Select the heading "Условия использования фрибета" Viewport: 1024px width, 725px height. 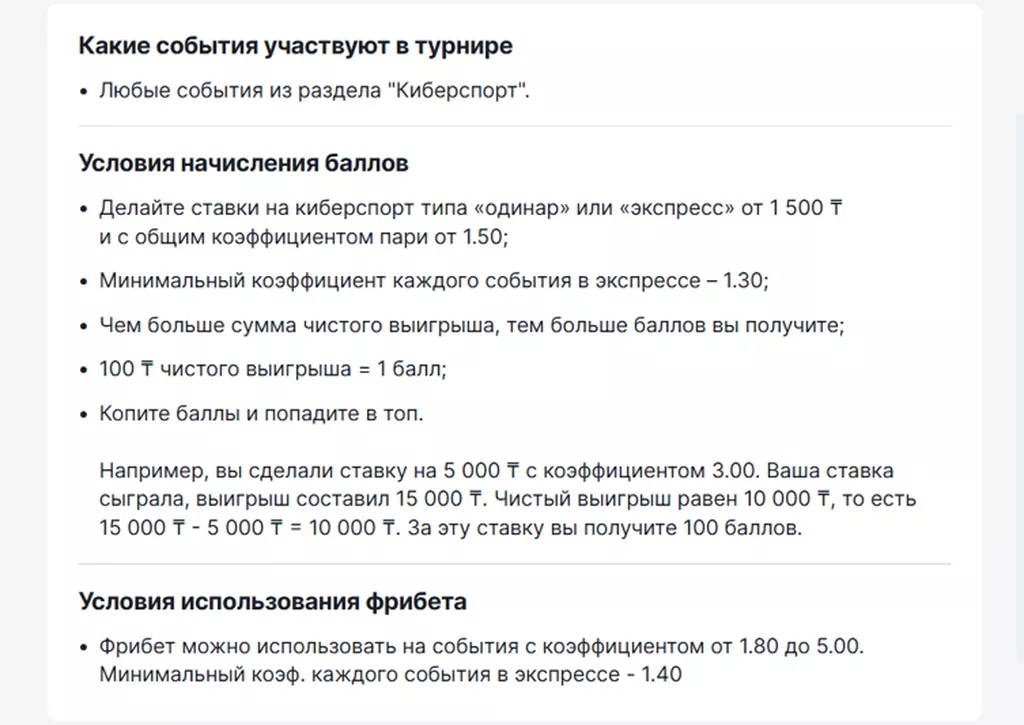click(x=273, y=602)
